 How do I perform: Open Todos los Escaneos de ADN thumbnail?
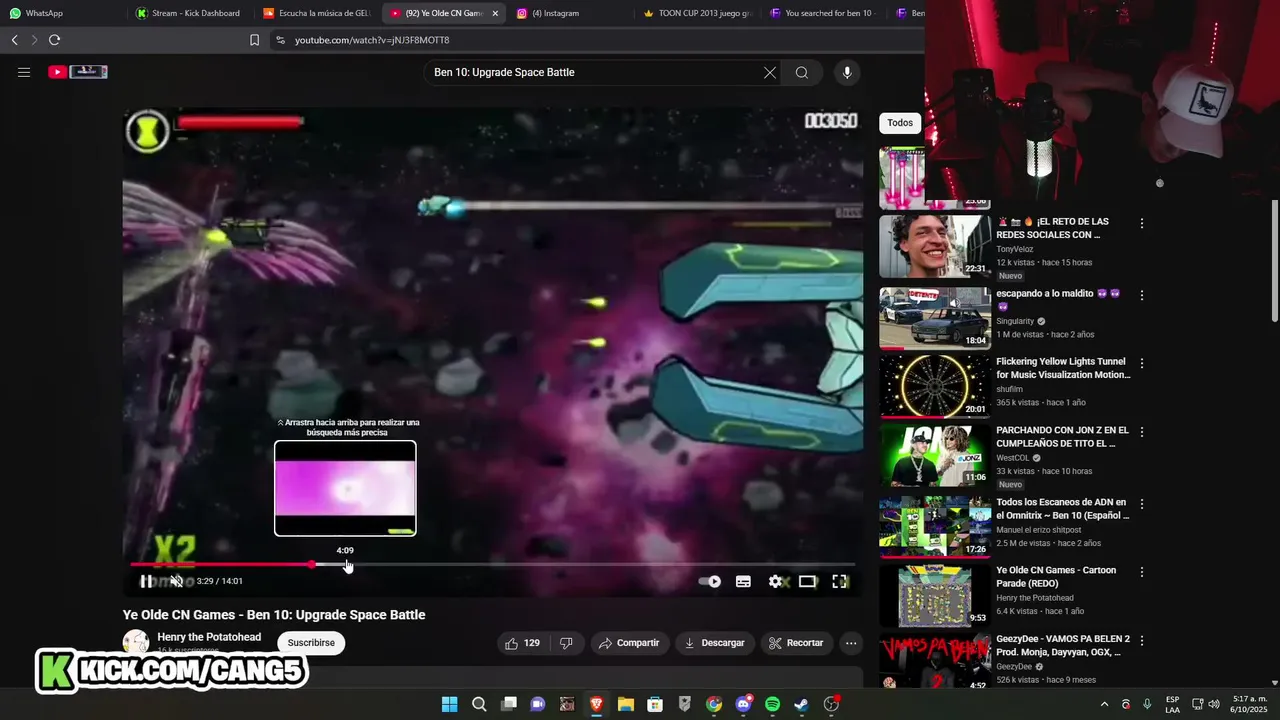point(935,526)
